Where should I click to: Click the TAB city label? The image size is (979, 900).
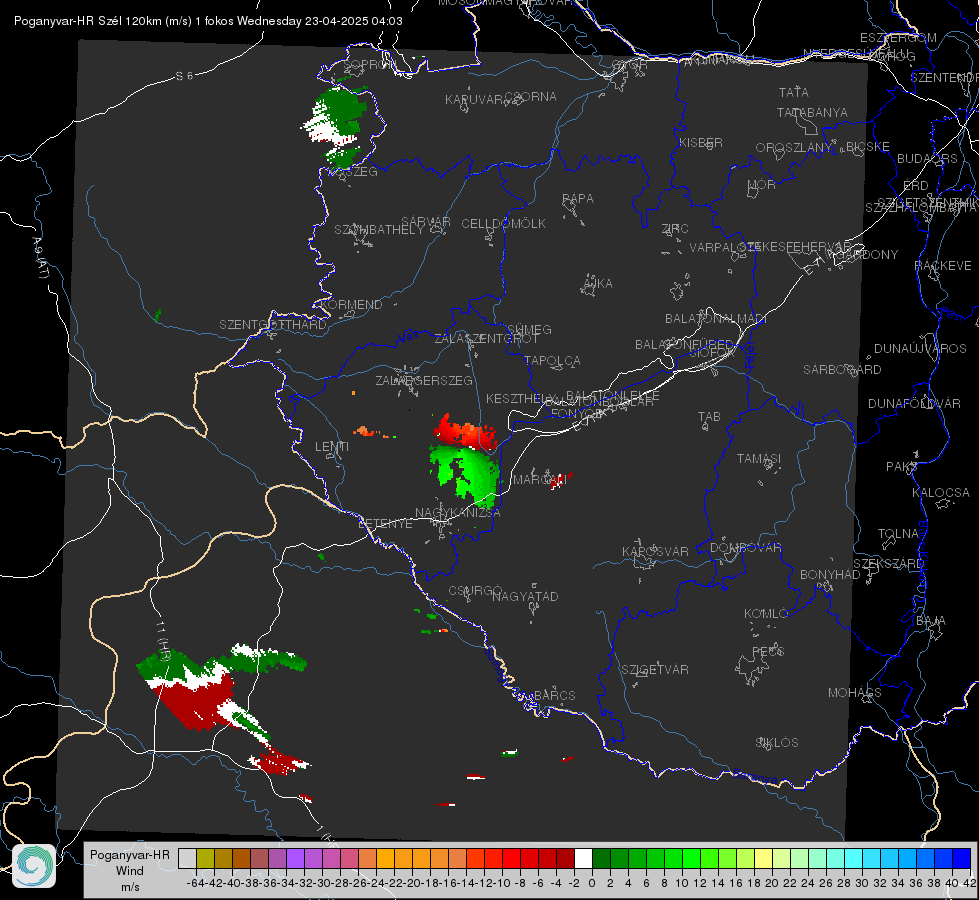(709, 417)
